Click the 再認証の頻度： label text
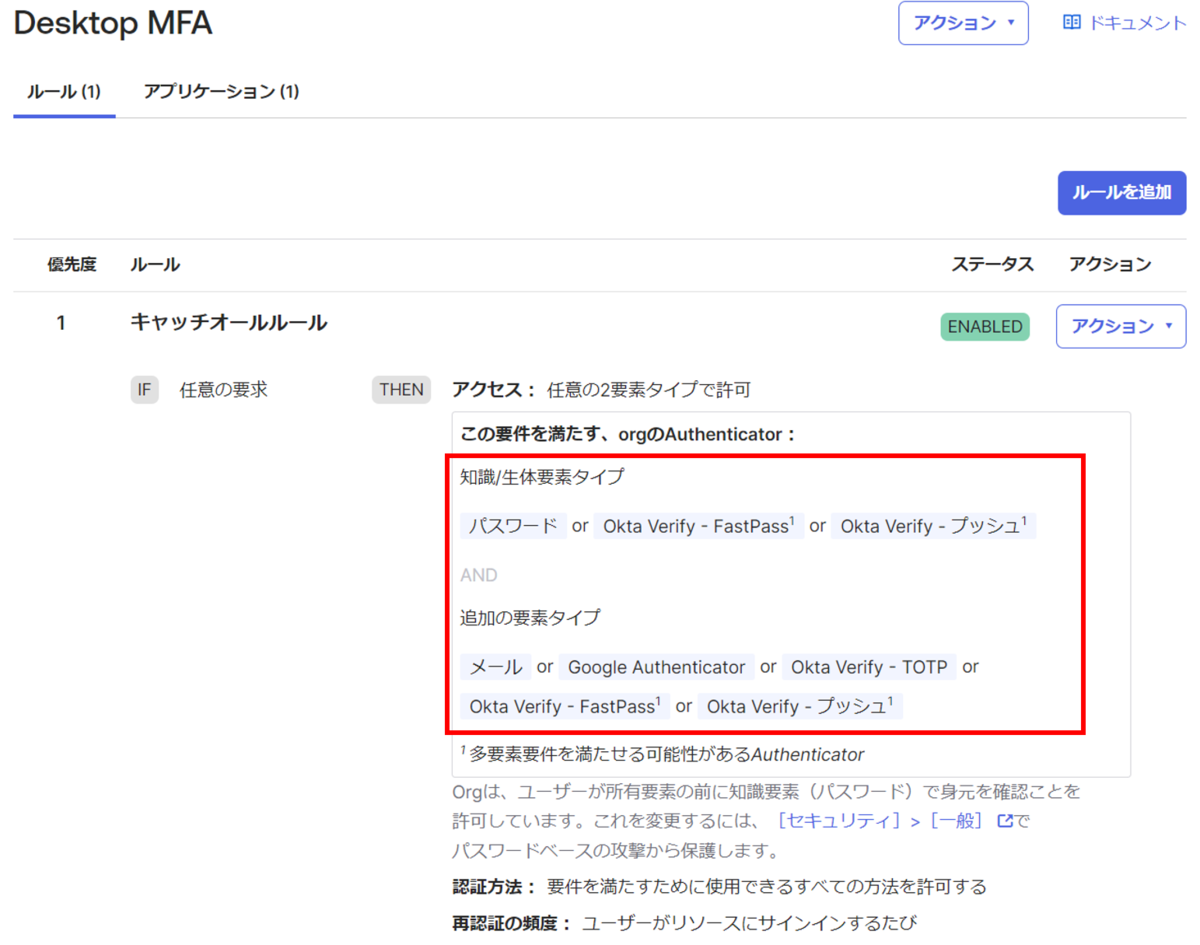 (512, 922)
